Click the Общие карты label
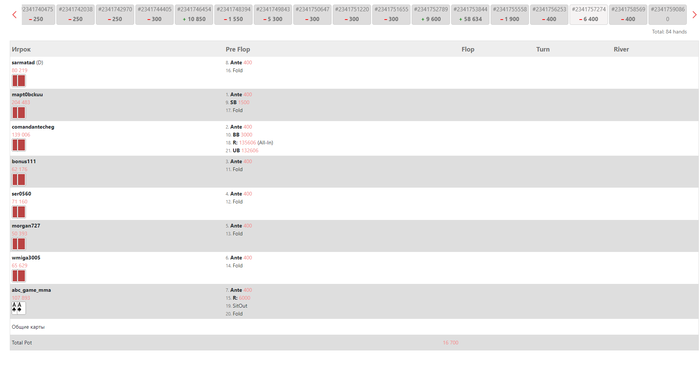Image resolution: width=700 pixels, height=367 pixels. pos(28,327)
